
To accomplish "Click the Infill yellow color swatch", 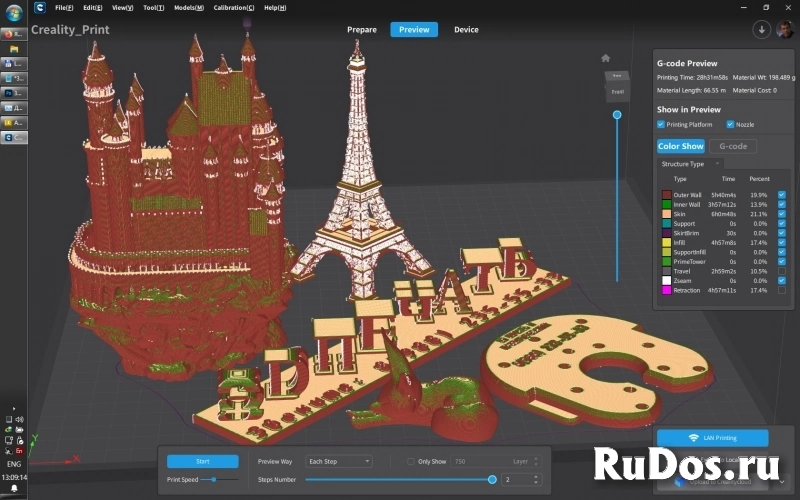I will click(x=666, y=243).
